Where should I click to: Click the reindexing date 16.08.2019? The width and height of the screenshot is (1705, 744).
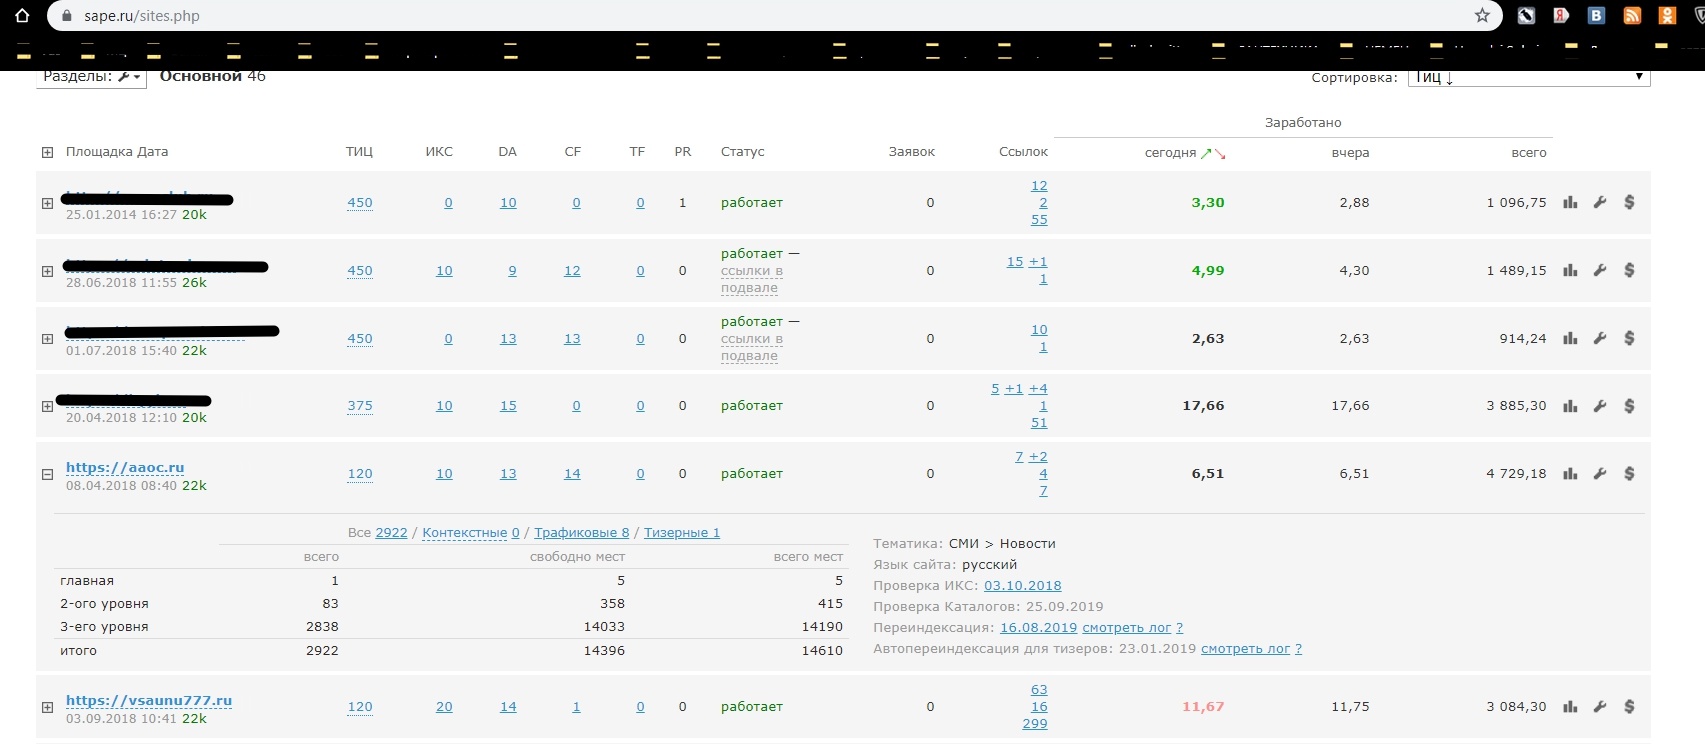point(1038,628)
